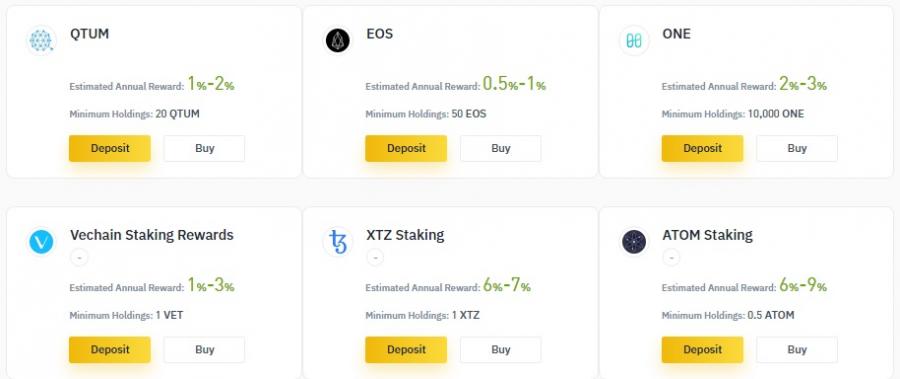Viewport: 900px width, 379px height.
Task: Deposit VET in Vechain Staking Rewards card
Action: (110, 350)
